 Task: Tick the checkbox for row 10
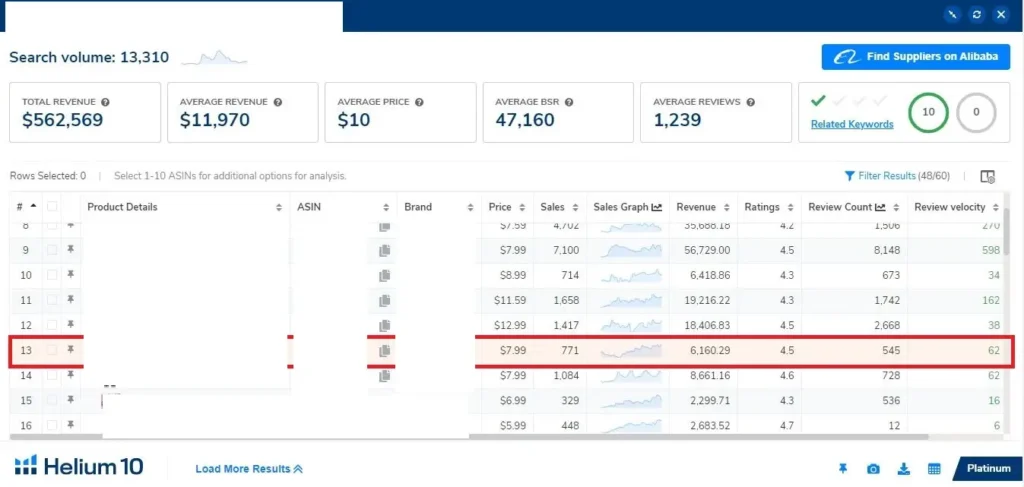[51, 275]
